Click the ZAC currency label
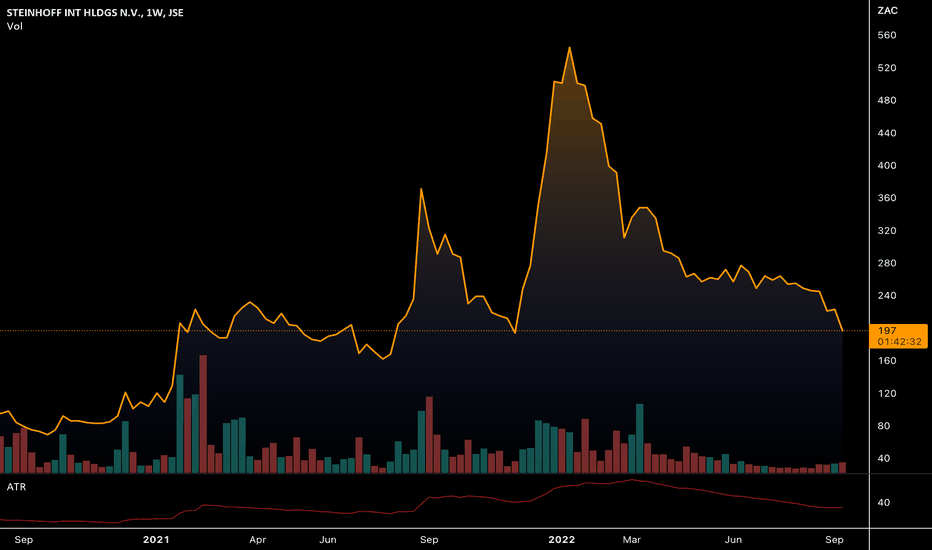Screen dimensions: 932x550 pos(887,11)
